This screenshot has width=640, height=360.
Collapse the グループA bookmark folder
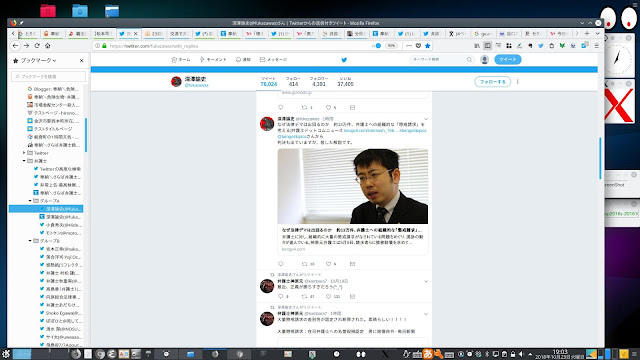pyautogui.click(x=30, y=201)
